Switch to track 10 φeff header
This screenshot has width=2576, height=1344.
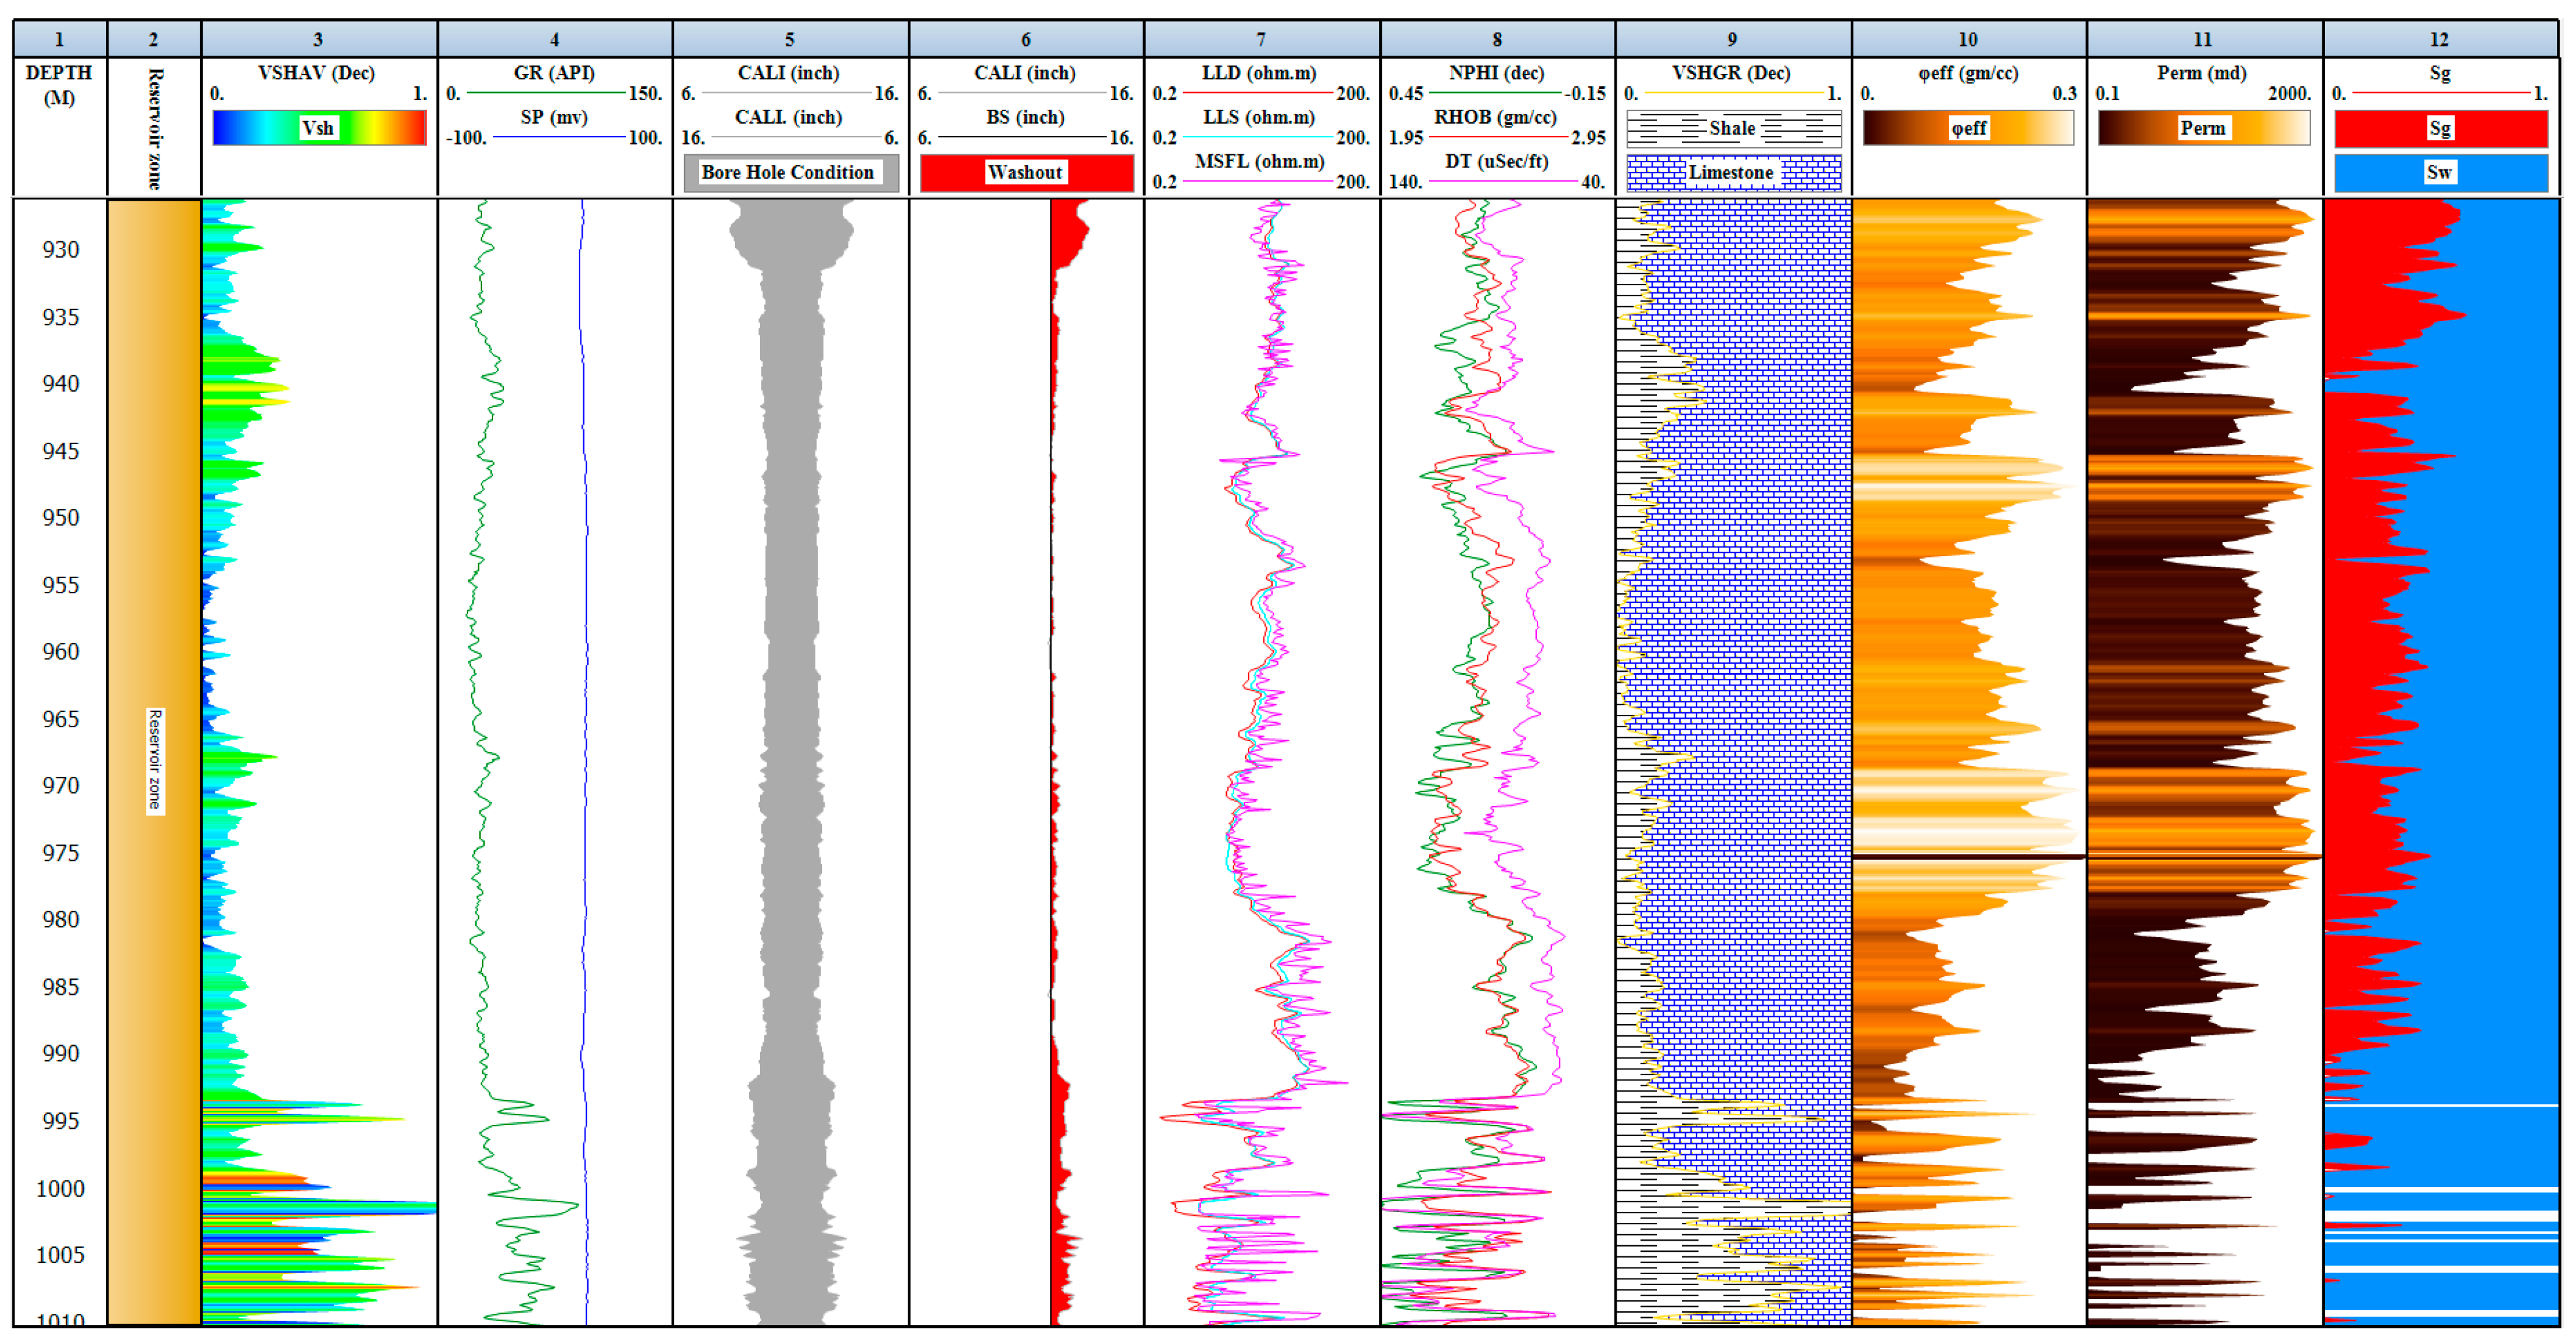(x=1967, y=39)
